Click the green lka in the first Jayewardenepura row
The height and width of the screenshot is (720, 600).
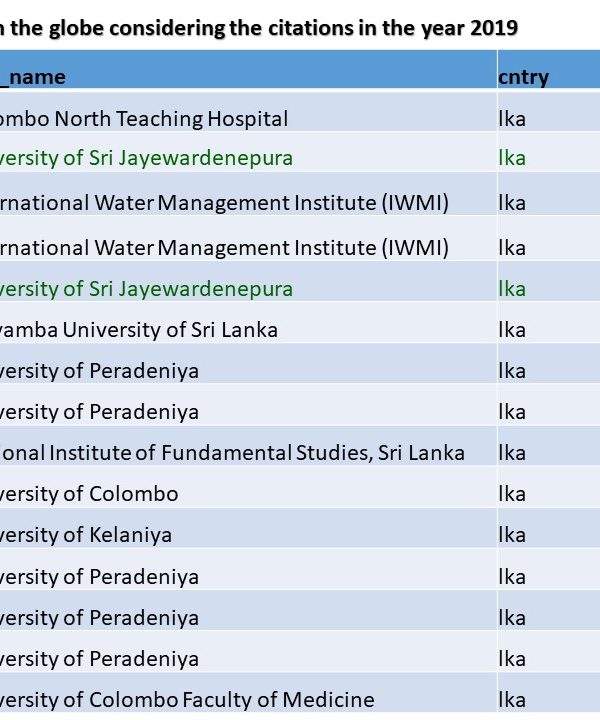pyautogui.click(x=512, y=158)
